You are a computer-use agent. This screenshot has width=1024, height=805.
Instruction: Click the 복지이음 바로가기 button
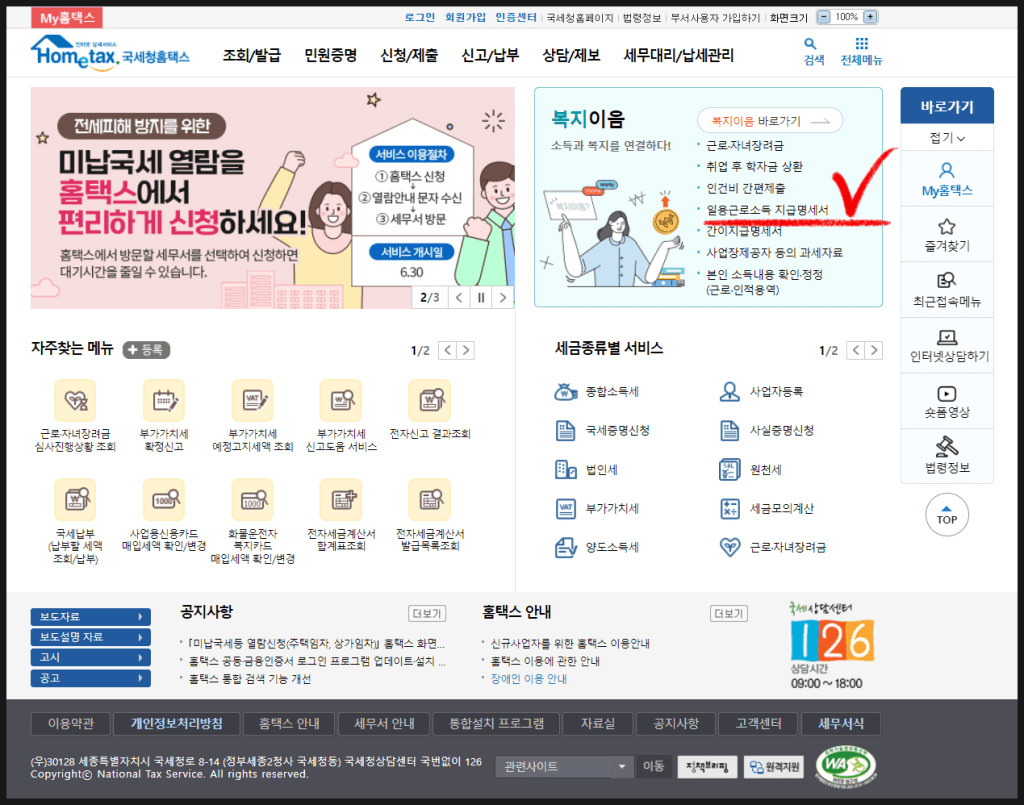[x=770, y=121]
